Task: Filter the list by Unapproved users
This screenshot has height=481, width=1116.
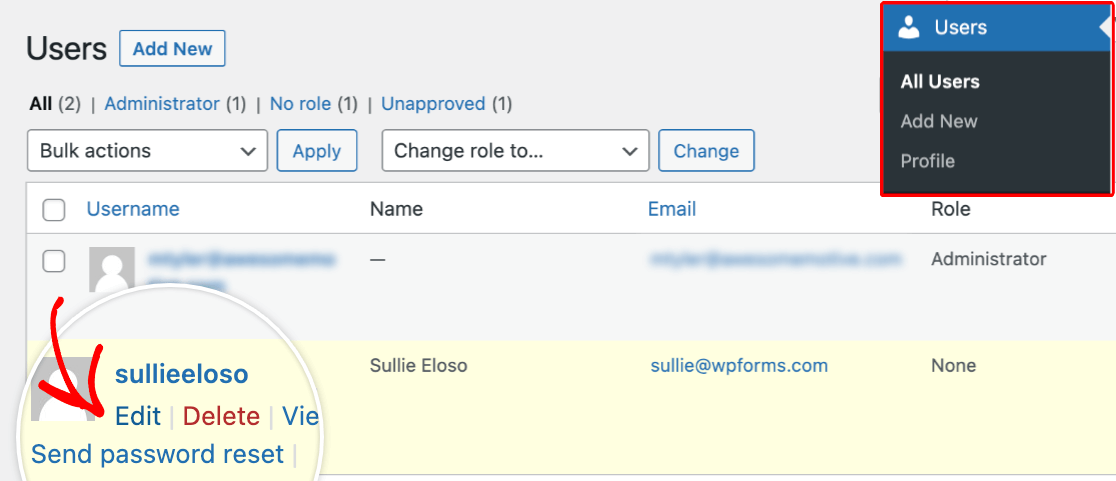Action: [433, 104]
